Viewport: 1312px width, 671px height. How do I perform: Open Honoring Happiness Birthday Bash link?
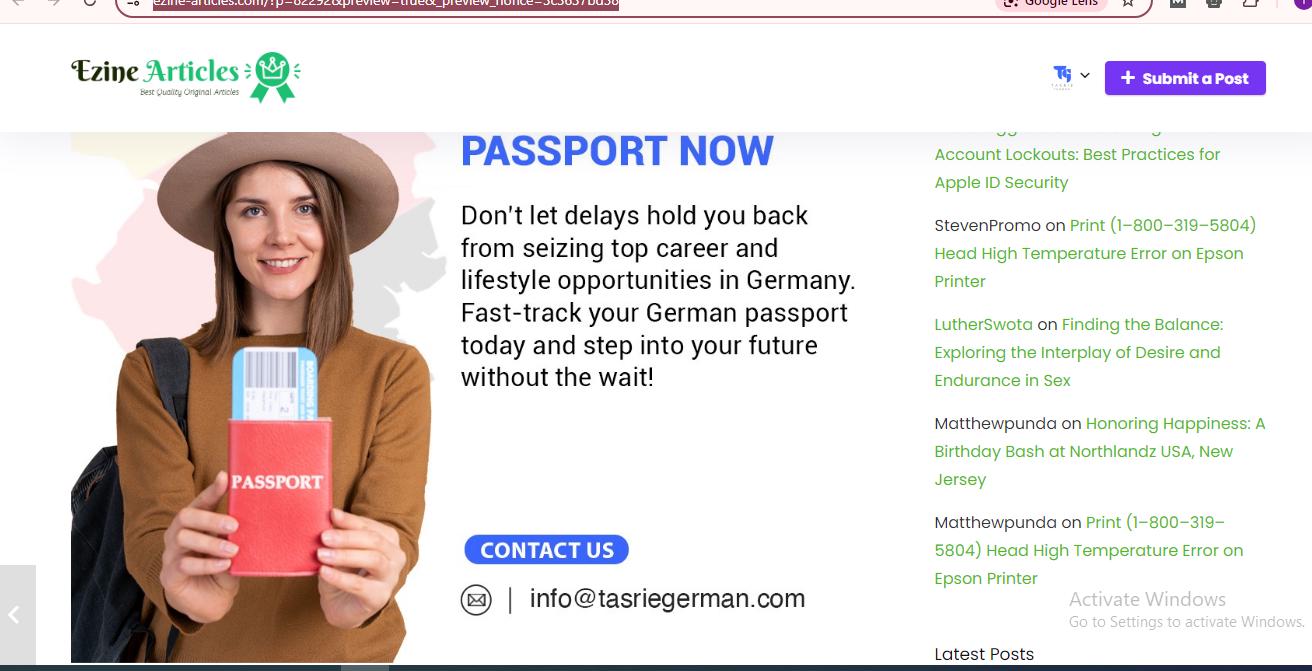pos(1100,451)
